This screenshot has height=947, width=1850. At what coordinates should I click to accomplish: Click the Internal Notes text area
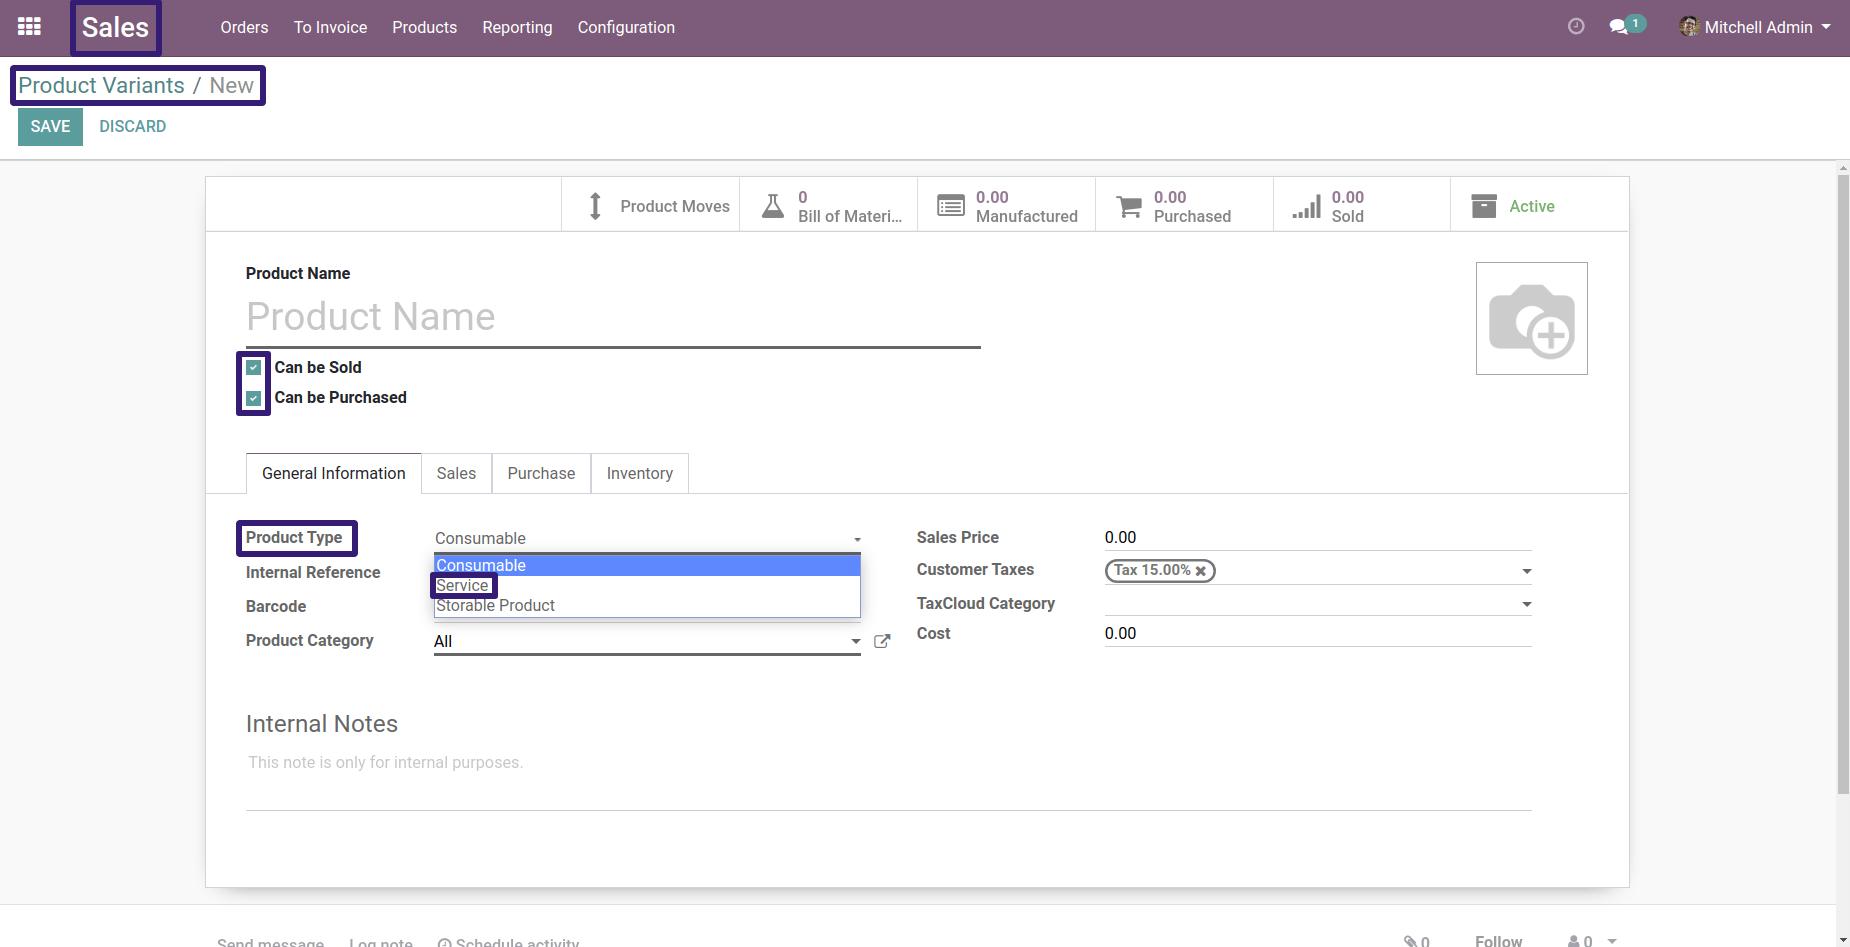coord(889,780)
